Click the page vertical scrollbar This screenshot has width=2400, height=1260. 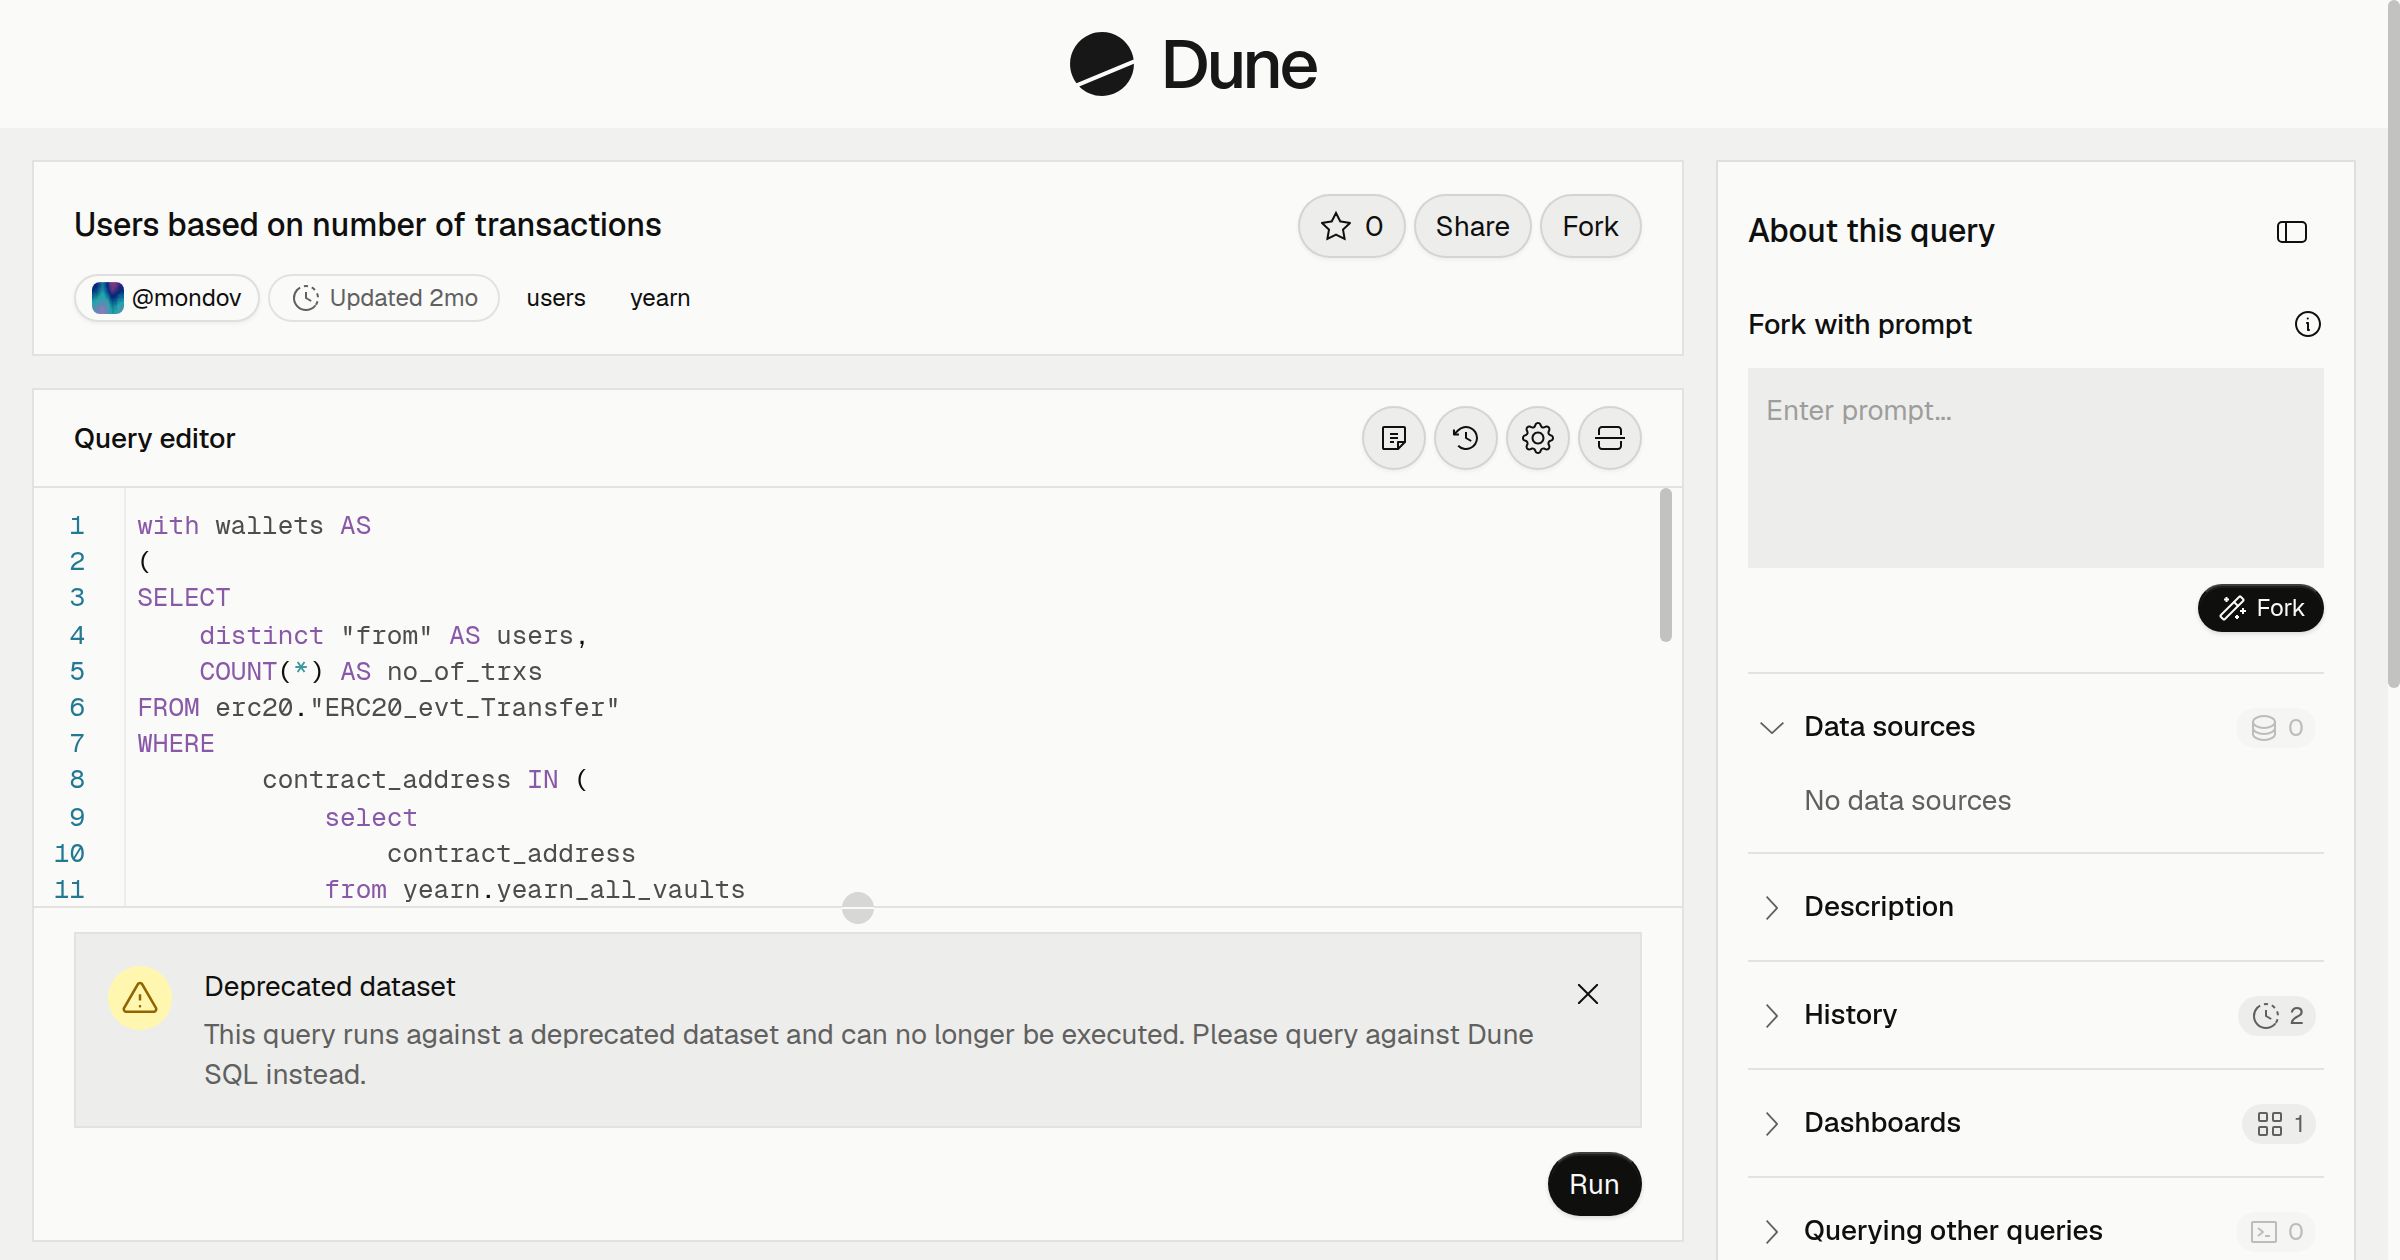(2393, 345)
